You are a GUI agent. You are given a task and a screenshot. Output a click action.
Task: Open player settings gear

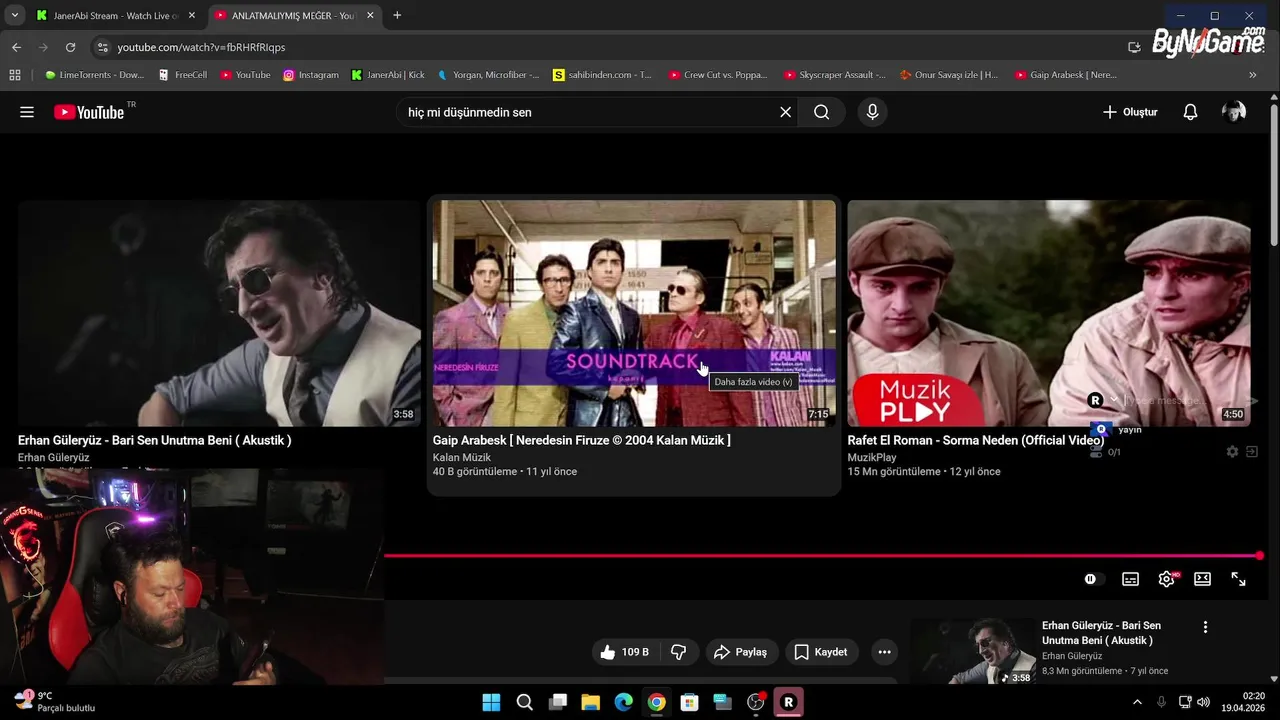point(1166,579)
